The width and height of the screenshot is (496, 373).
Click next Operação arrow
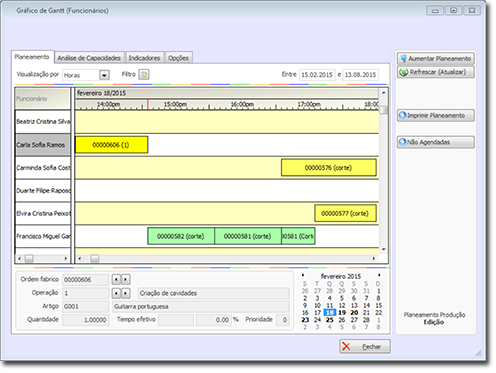tap(126, 293)
